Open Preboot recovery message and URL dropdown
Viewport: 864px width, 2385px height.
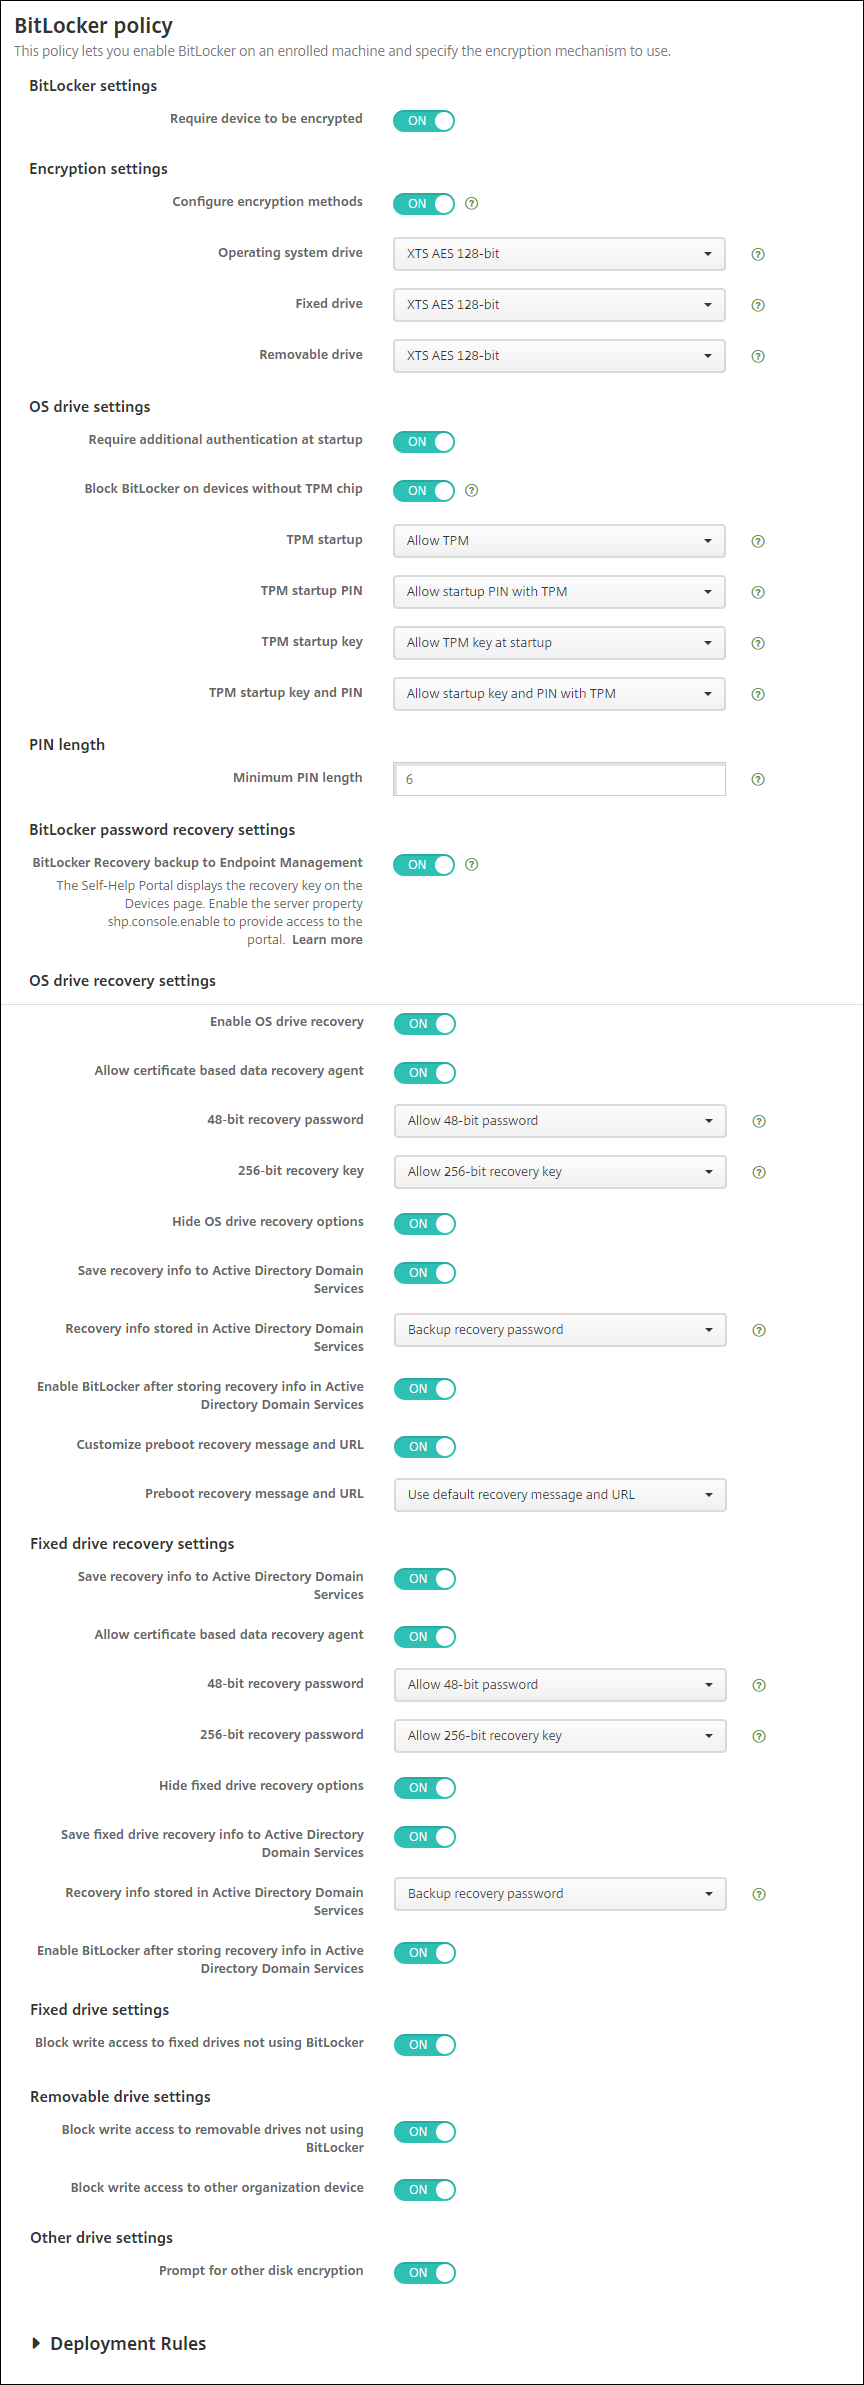click(560, 1495)
